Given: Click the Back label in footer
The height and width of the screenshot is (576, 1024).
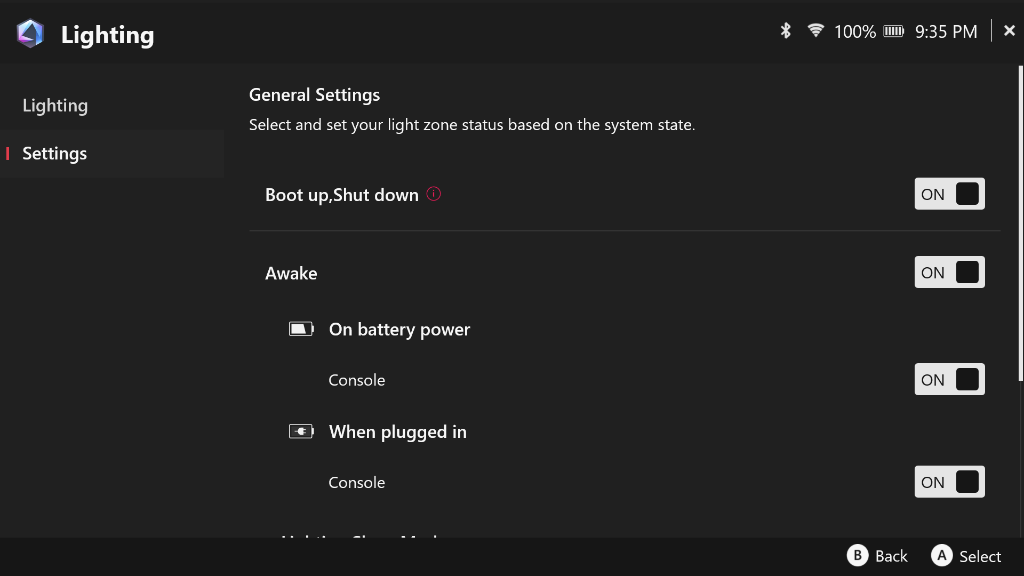Looking at the screenshot, I should [x=891, y=556].
